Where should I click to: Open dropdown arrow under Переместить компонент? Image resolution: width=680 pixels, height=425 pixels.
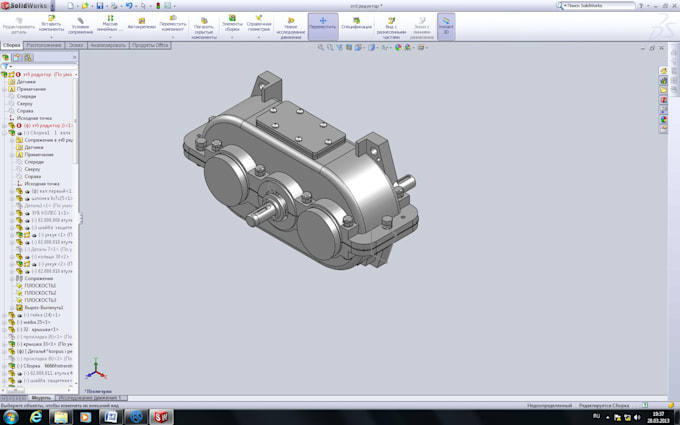coord(173,37)
